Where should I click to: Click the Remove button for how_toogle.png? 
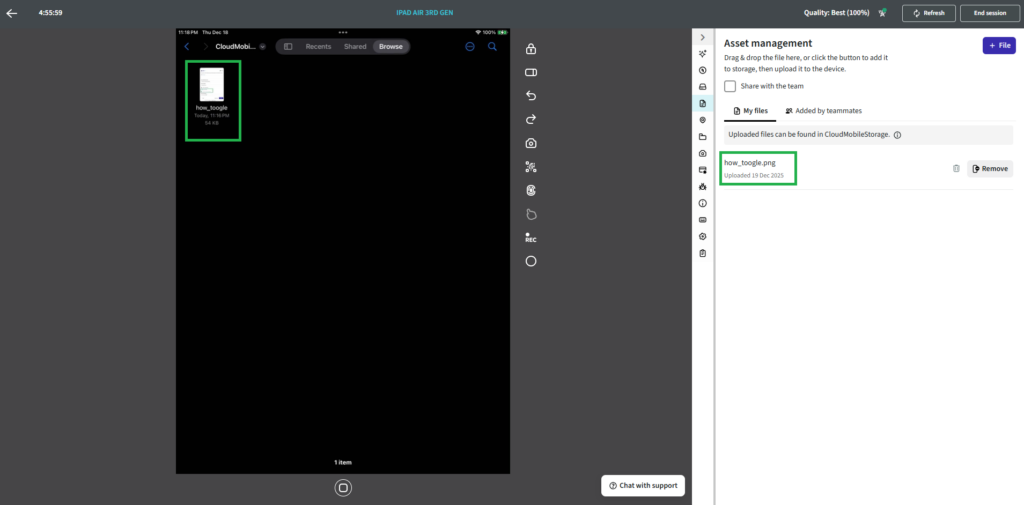tap(989, 169)
